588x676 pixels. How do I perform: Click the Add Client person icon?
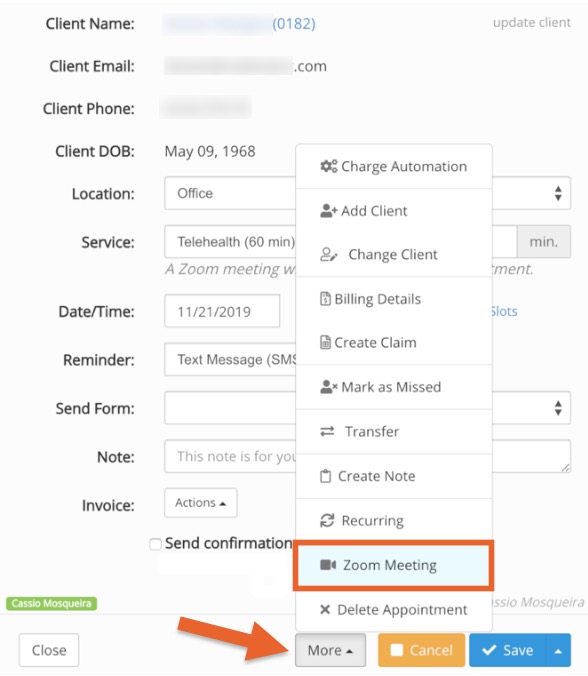click(328, 211)
